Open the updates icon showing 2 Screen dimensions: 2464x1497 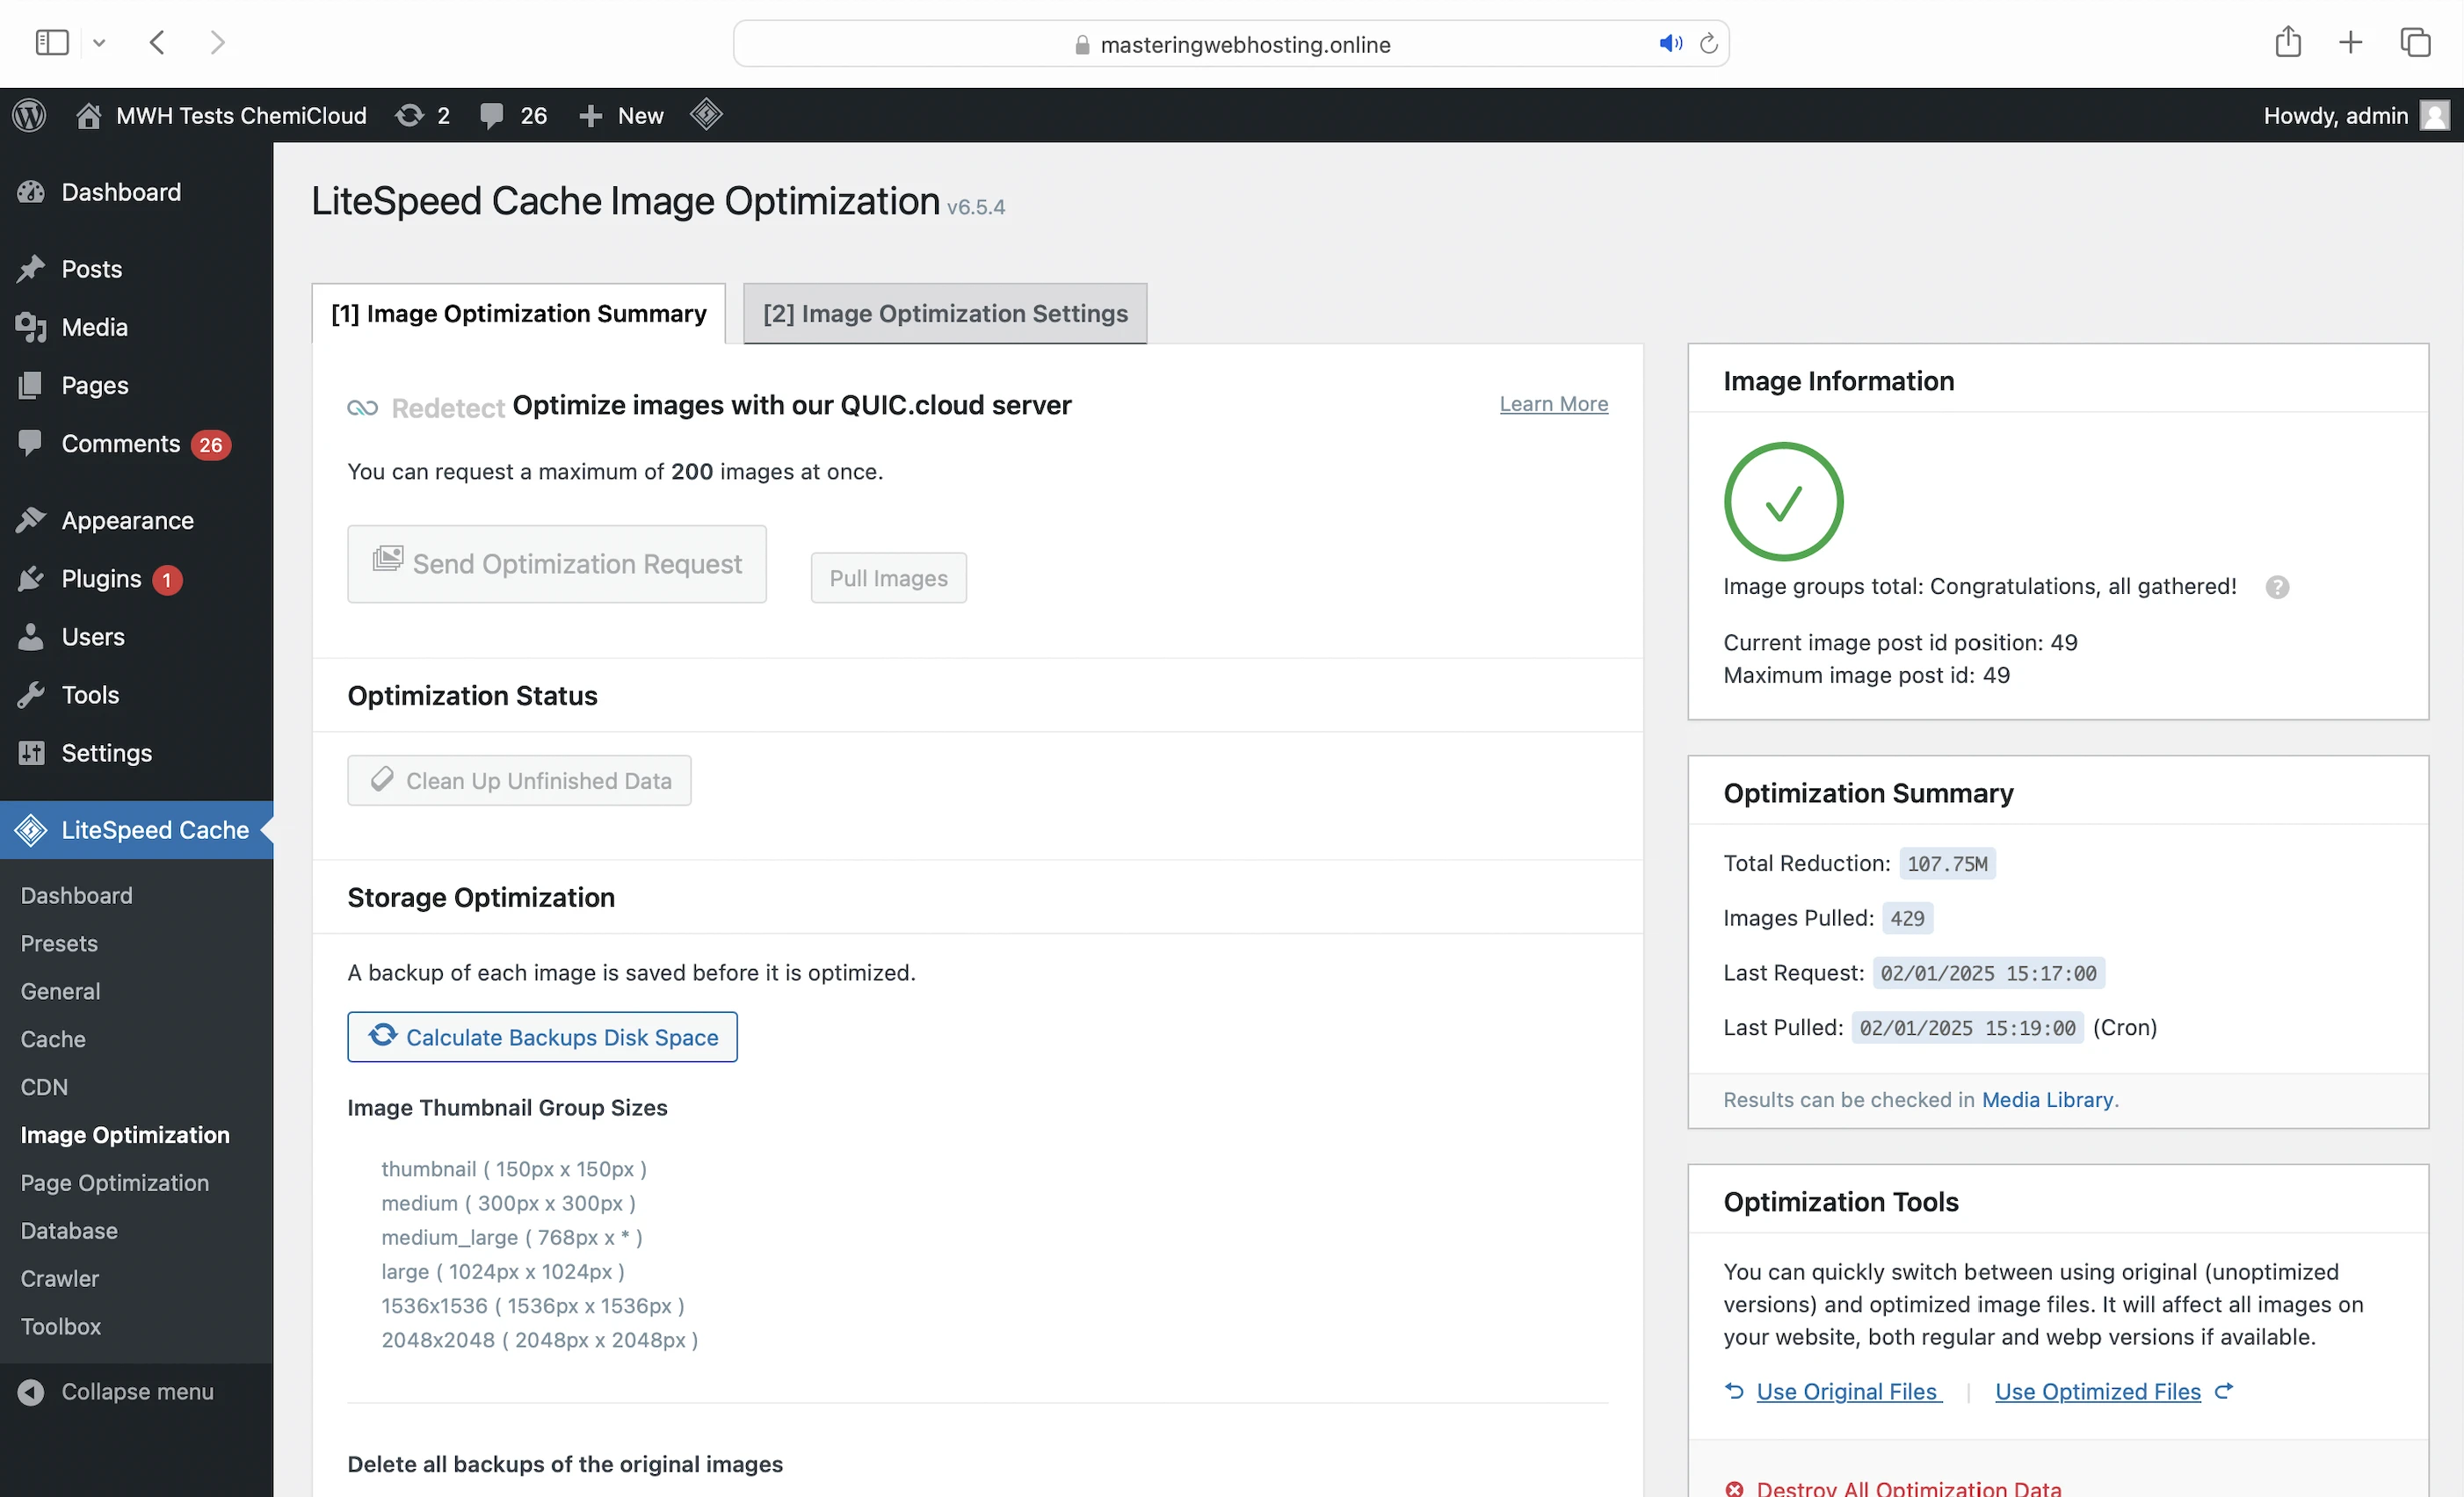point(422,115)
